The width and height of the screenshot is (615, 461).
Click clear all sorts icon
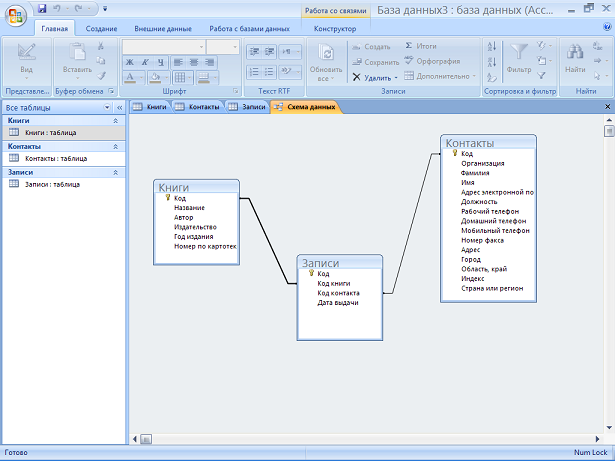492,77
